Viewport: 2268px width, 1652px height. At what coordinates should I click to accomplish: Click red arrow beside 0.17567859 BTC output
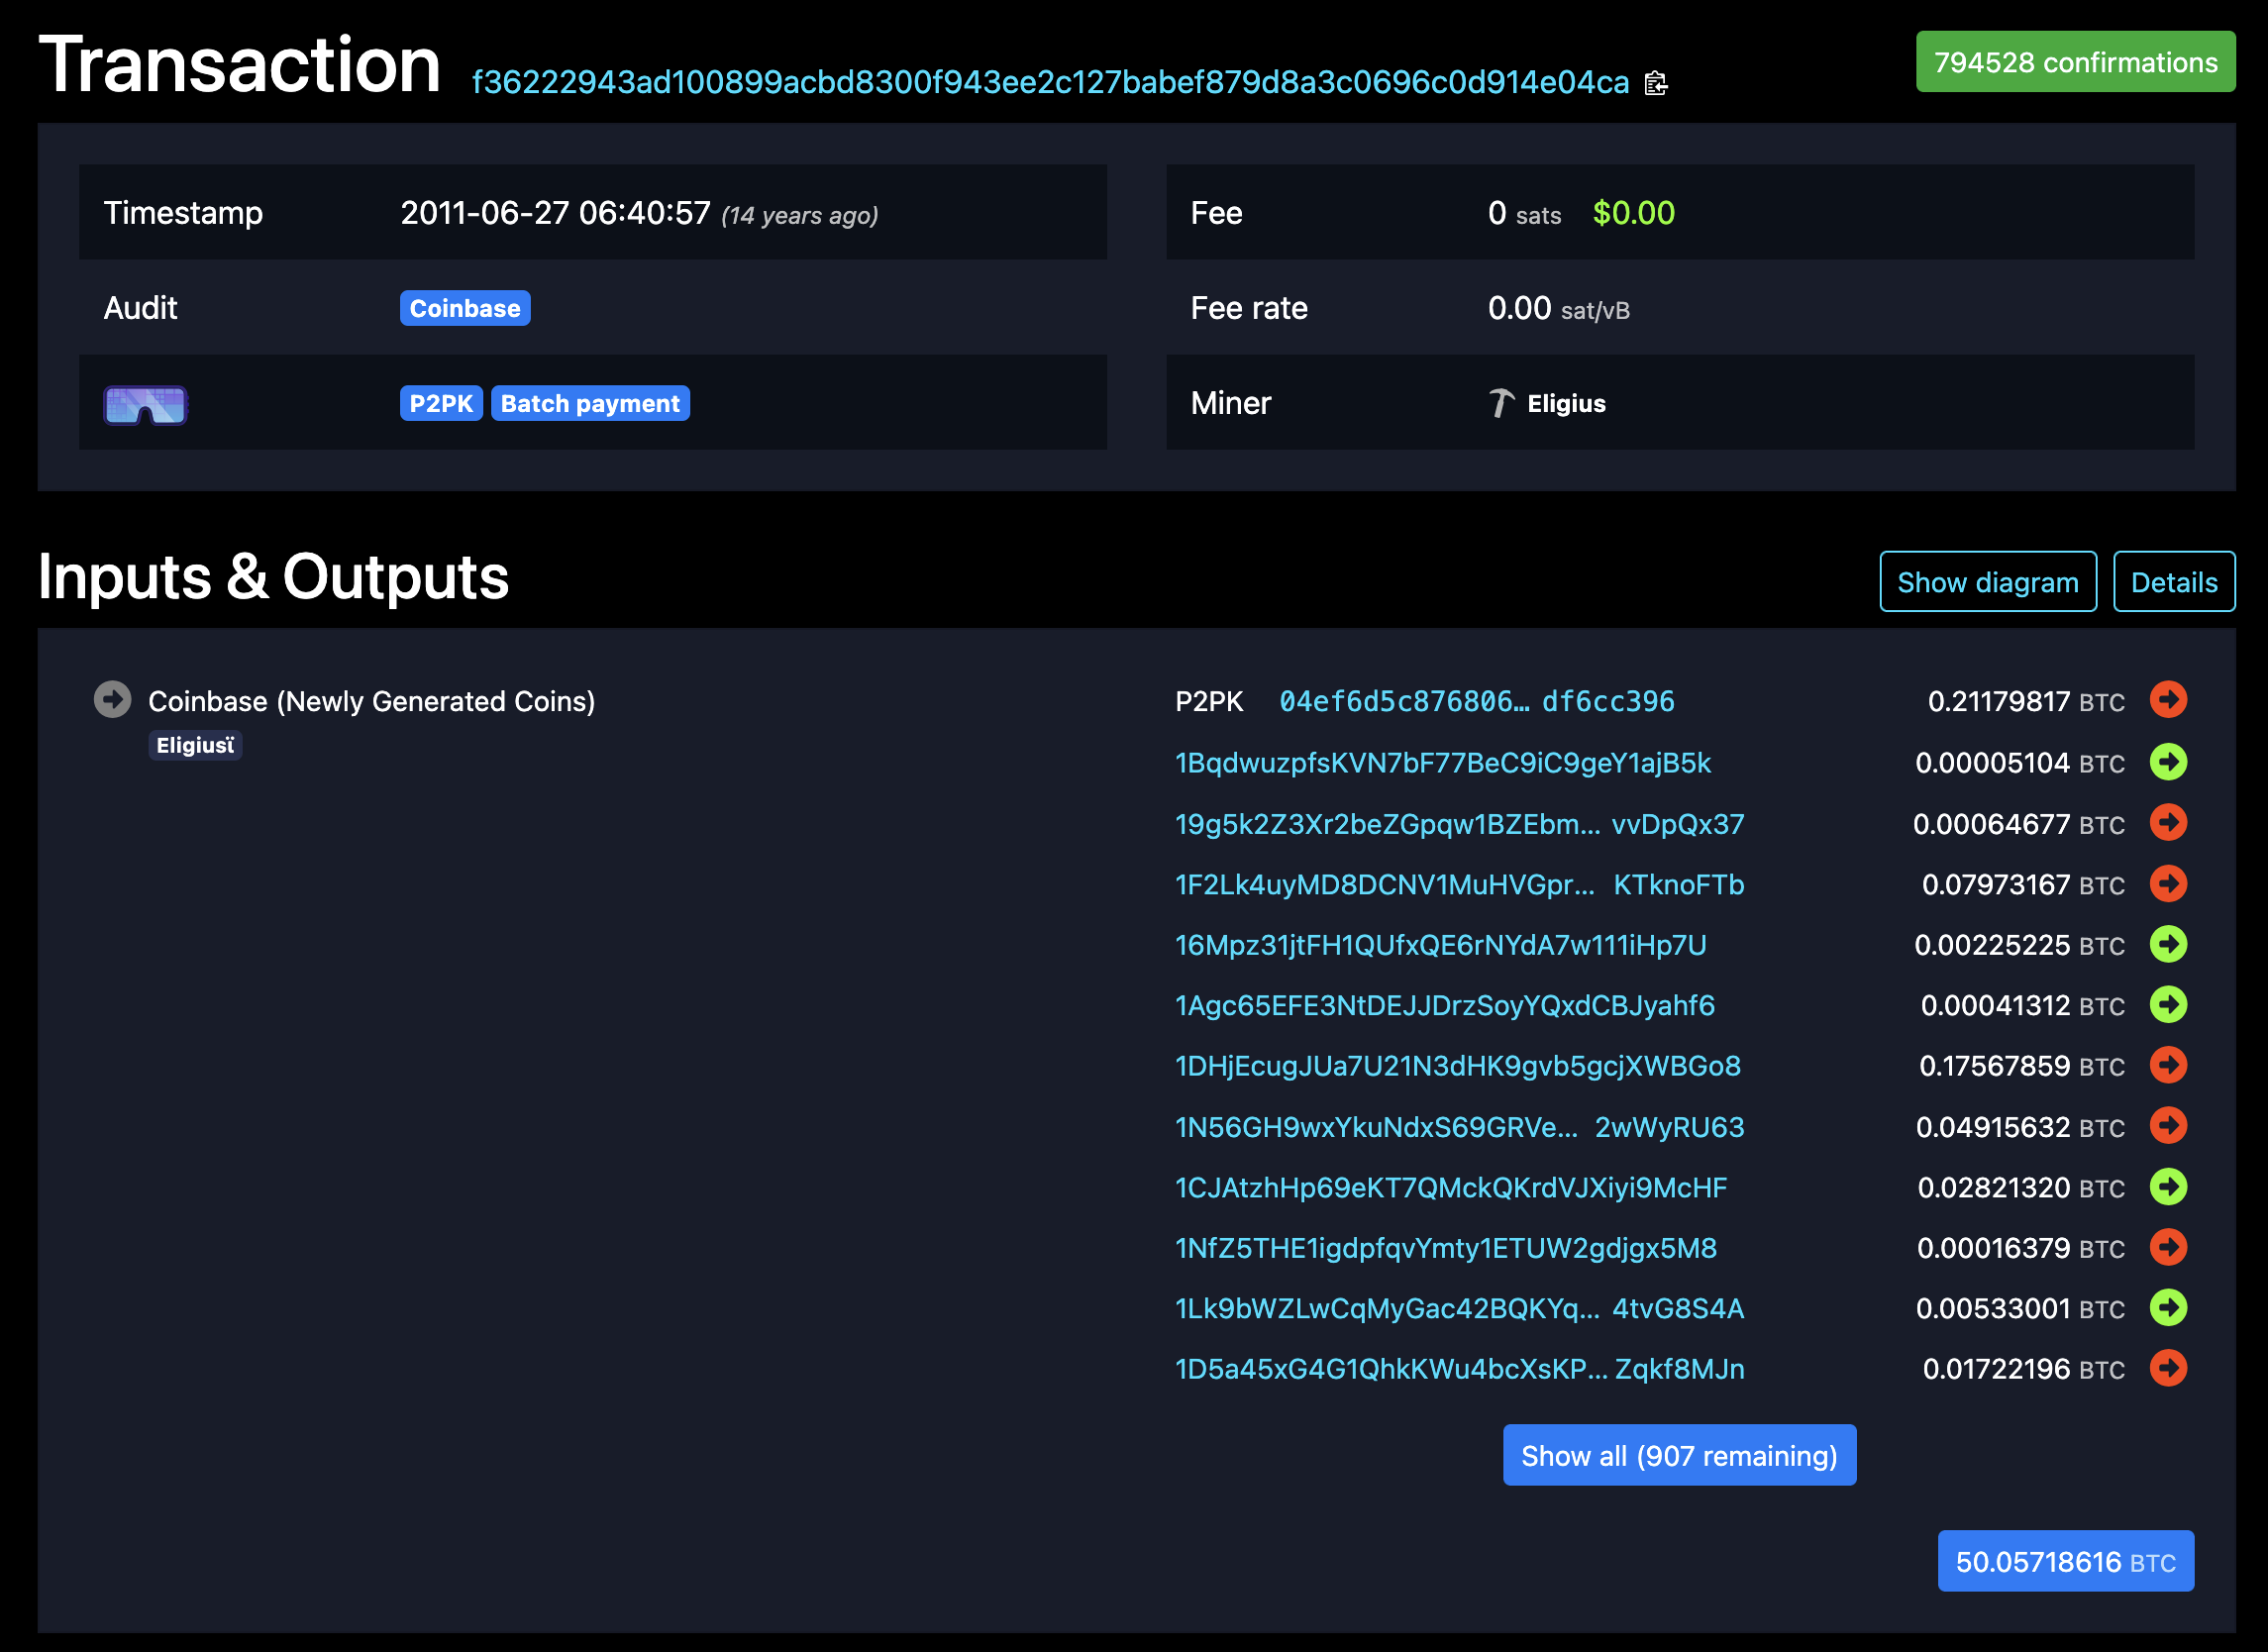[2168, 1065]
